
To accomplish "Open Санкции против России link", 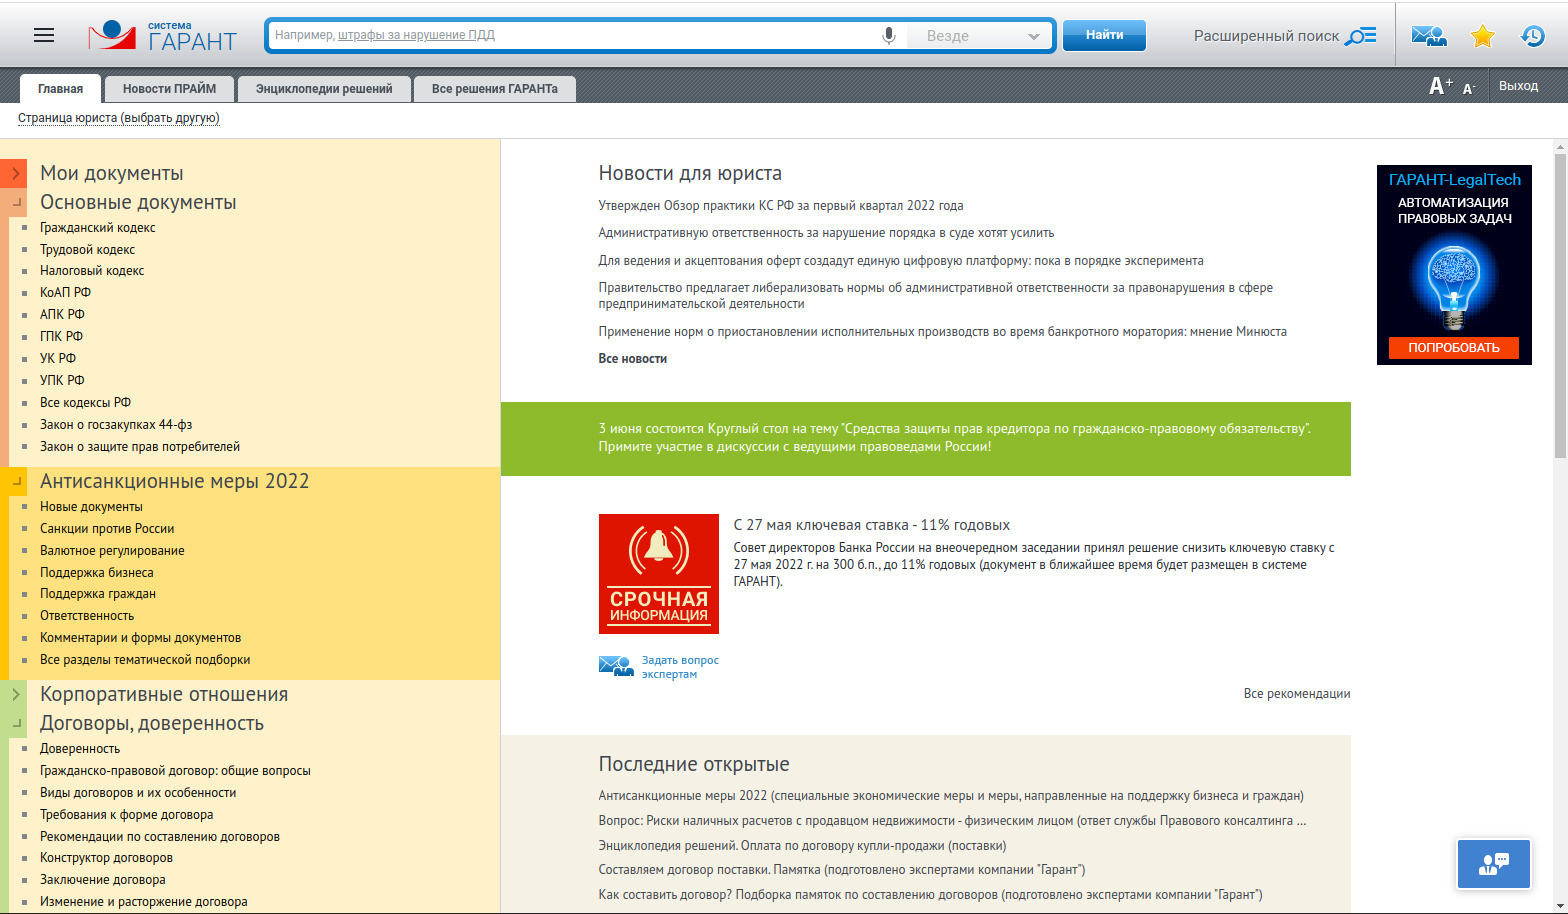I will tap(107, 529).
